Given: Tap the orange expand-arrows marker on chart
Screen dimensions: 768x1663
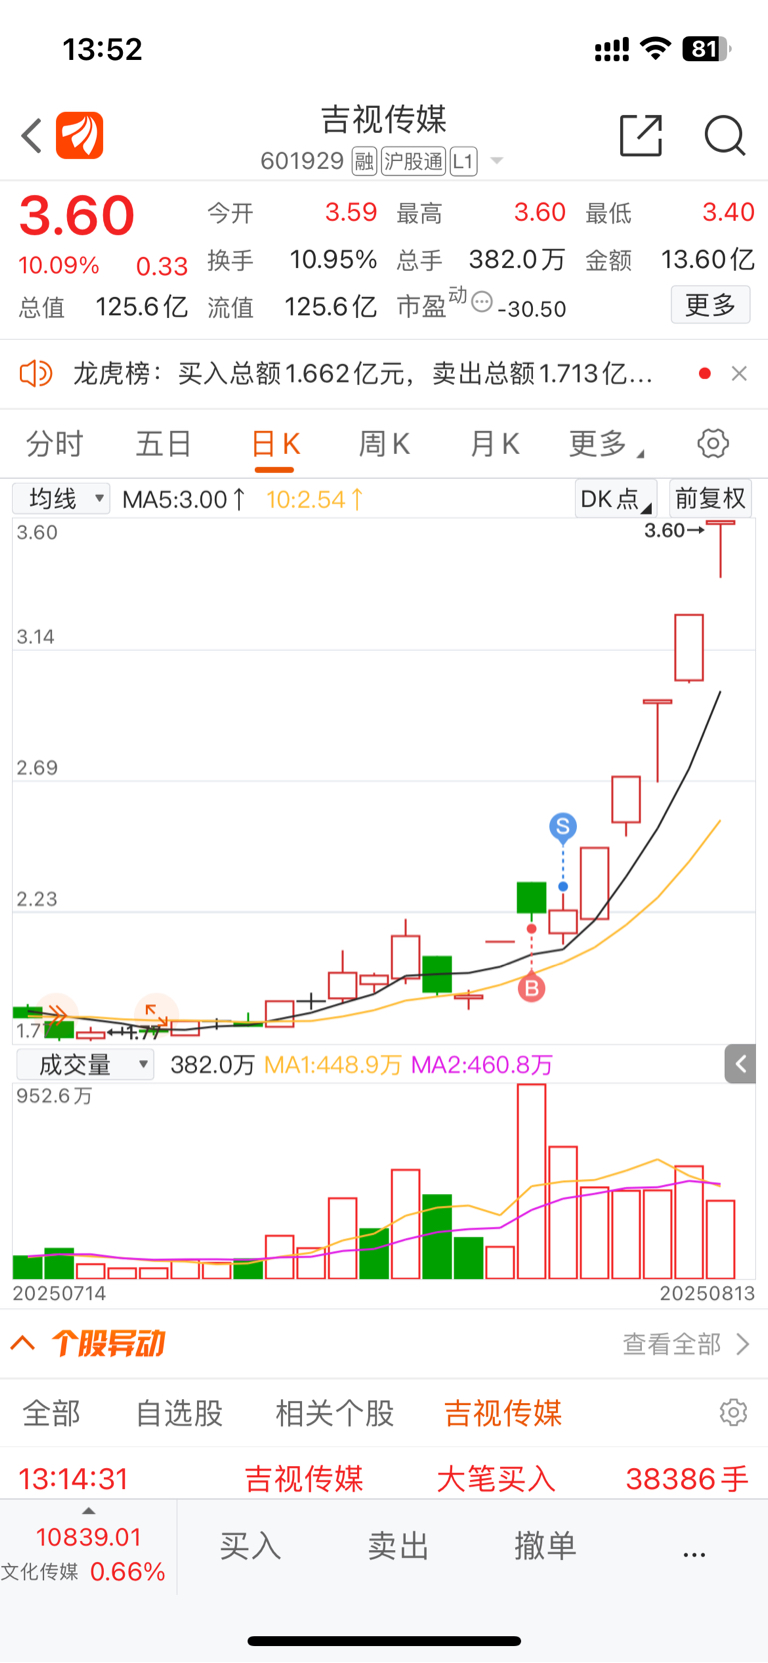Looking at the screenshot, I should tap(156, 1013).
